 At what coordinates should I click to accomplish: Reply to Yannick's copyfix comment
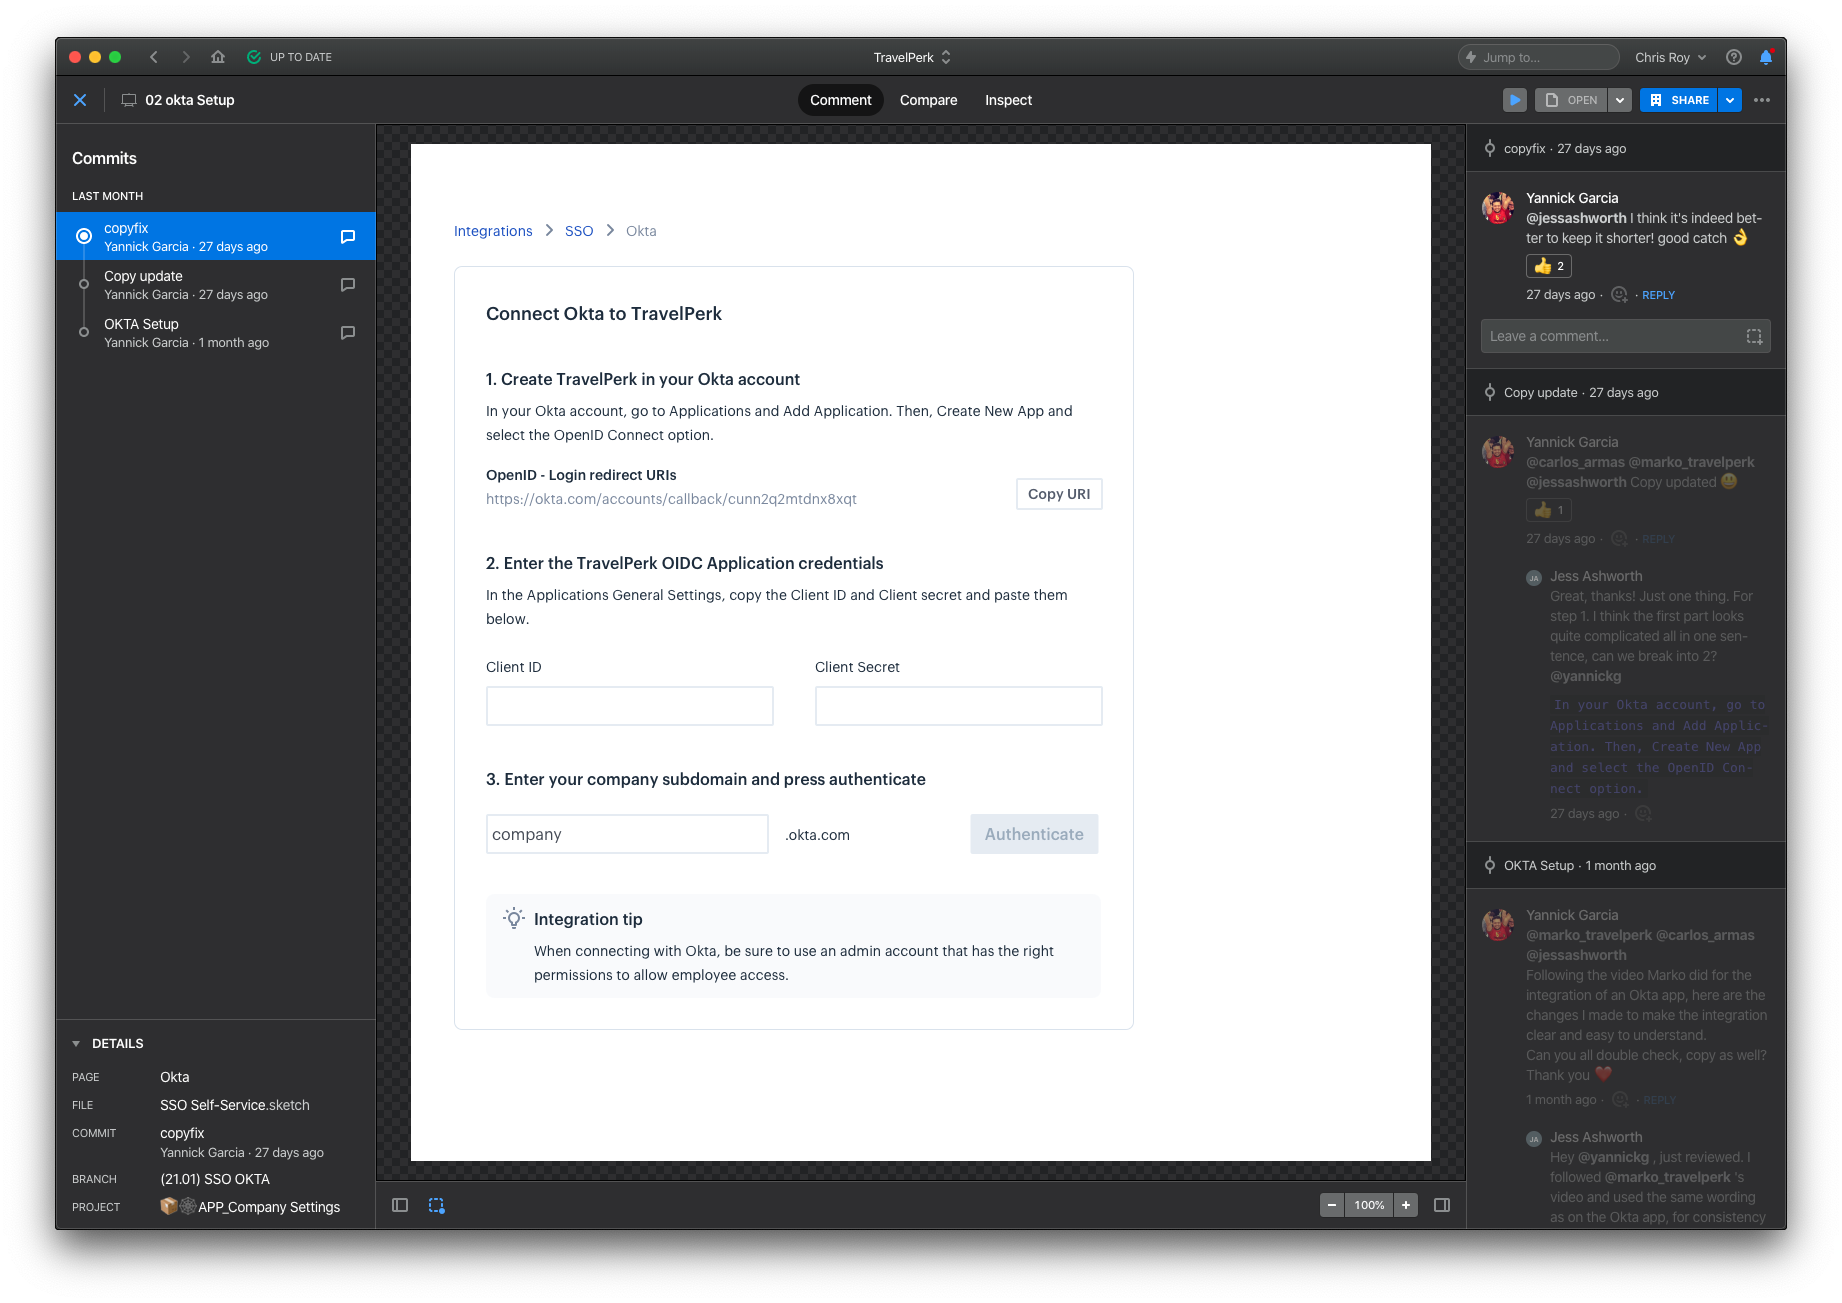click(1658, 295)
